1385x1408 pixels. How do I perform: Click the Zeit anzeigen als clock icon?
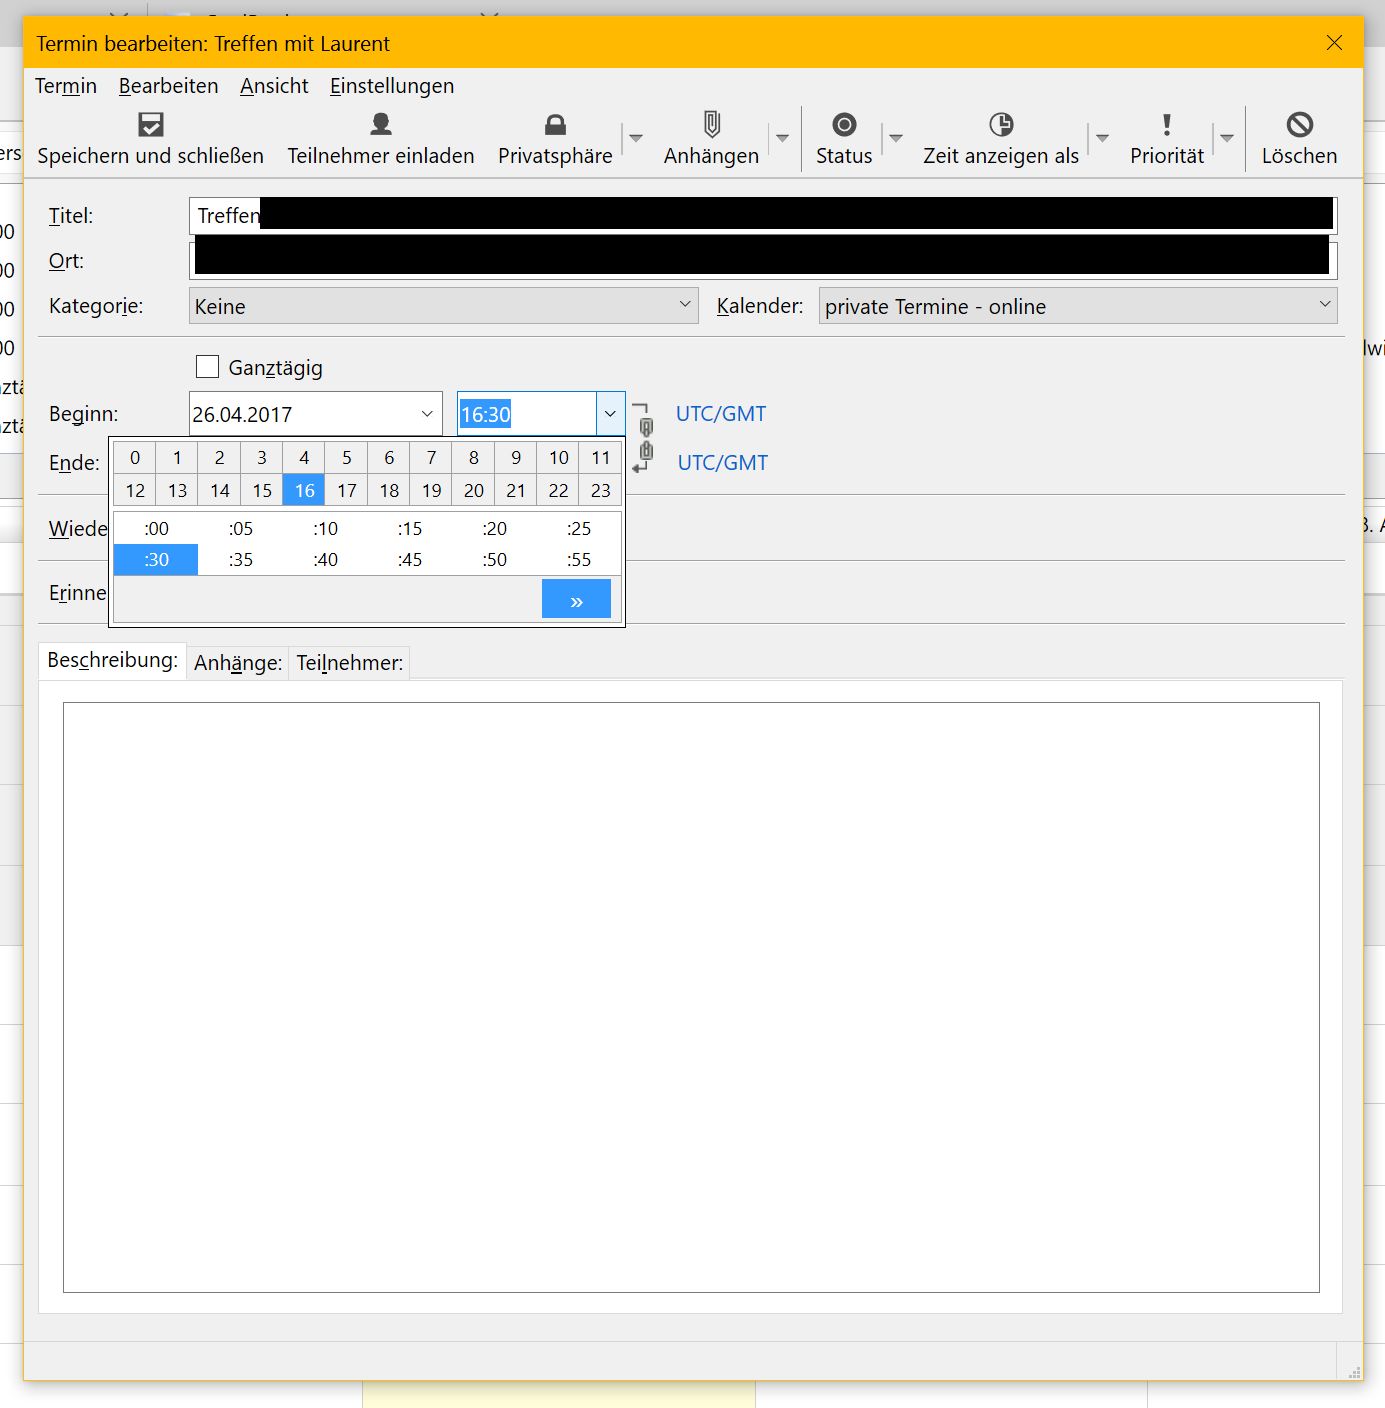tap(1001, 124)
